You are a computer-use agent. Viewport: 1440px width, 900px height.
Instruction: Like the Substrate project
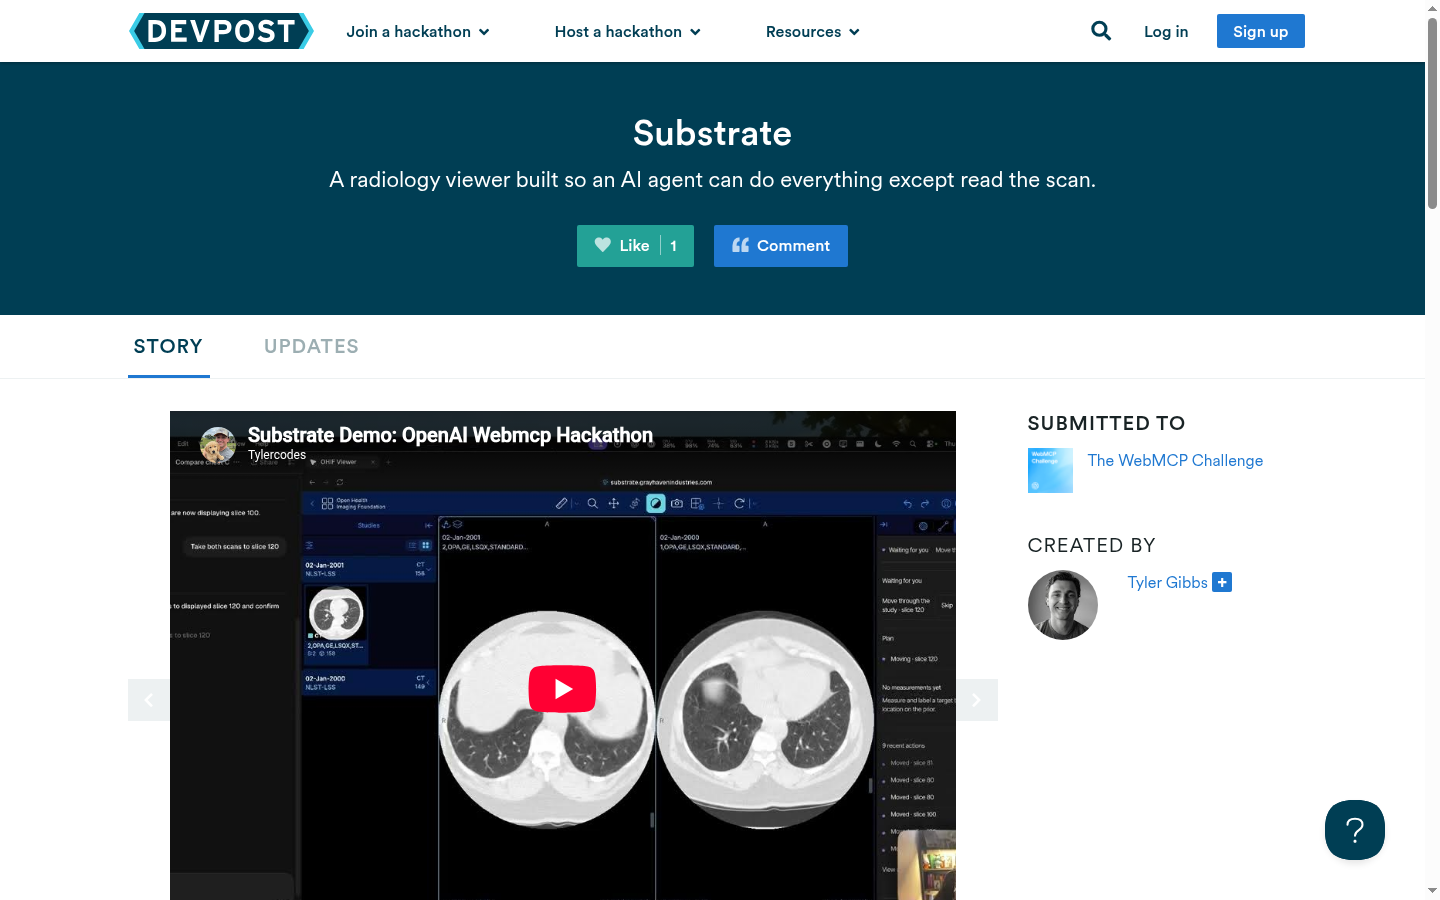pos(635,246)
